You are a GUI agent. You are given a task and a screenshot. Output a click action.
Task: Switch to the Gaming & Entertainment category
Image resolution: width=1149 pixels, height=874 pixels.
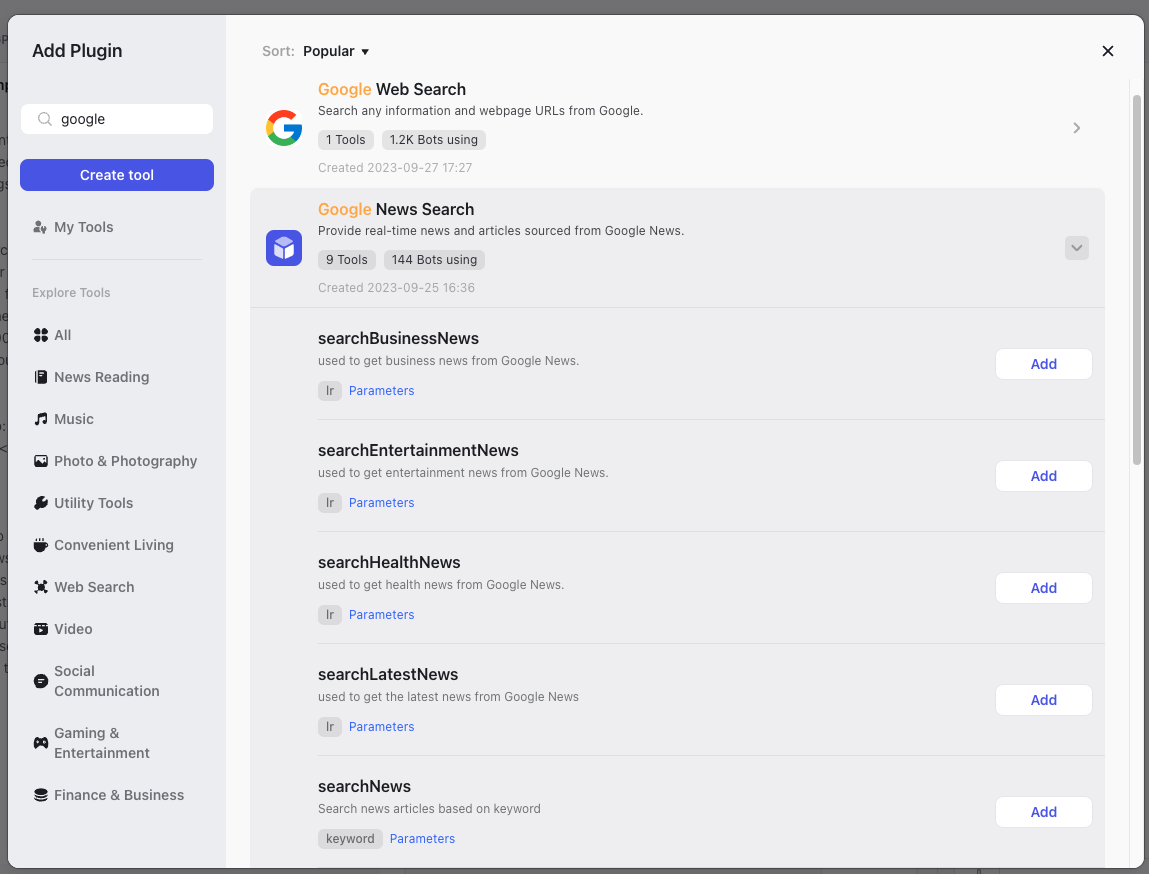(x=40, y=742)
